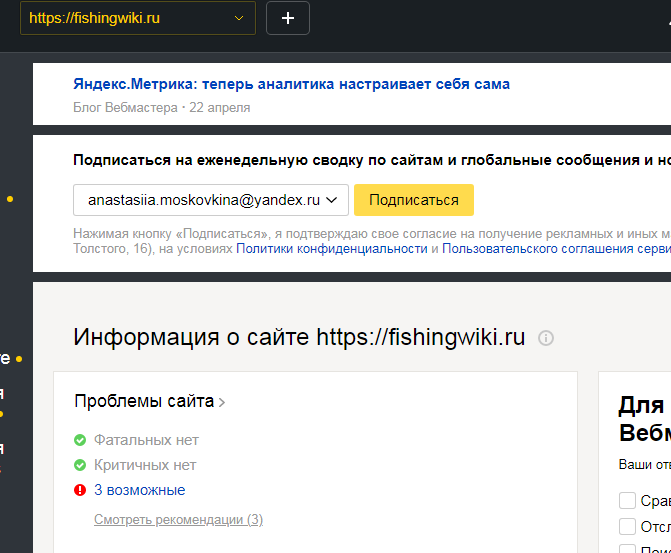Click the plus button to add site
This screenshot has height=553, width=671.
[288, 18]
